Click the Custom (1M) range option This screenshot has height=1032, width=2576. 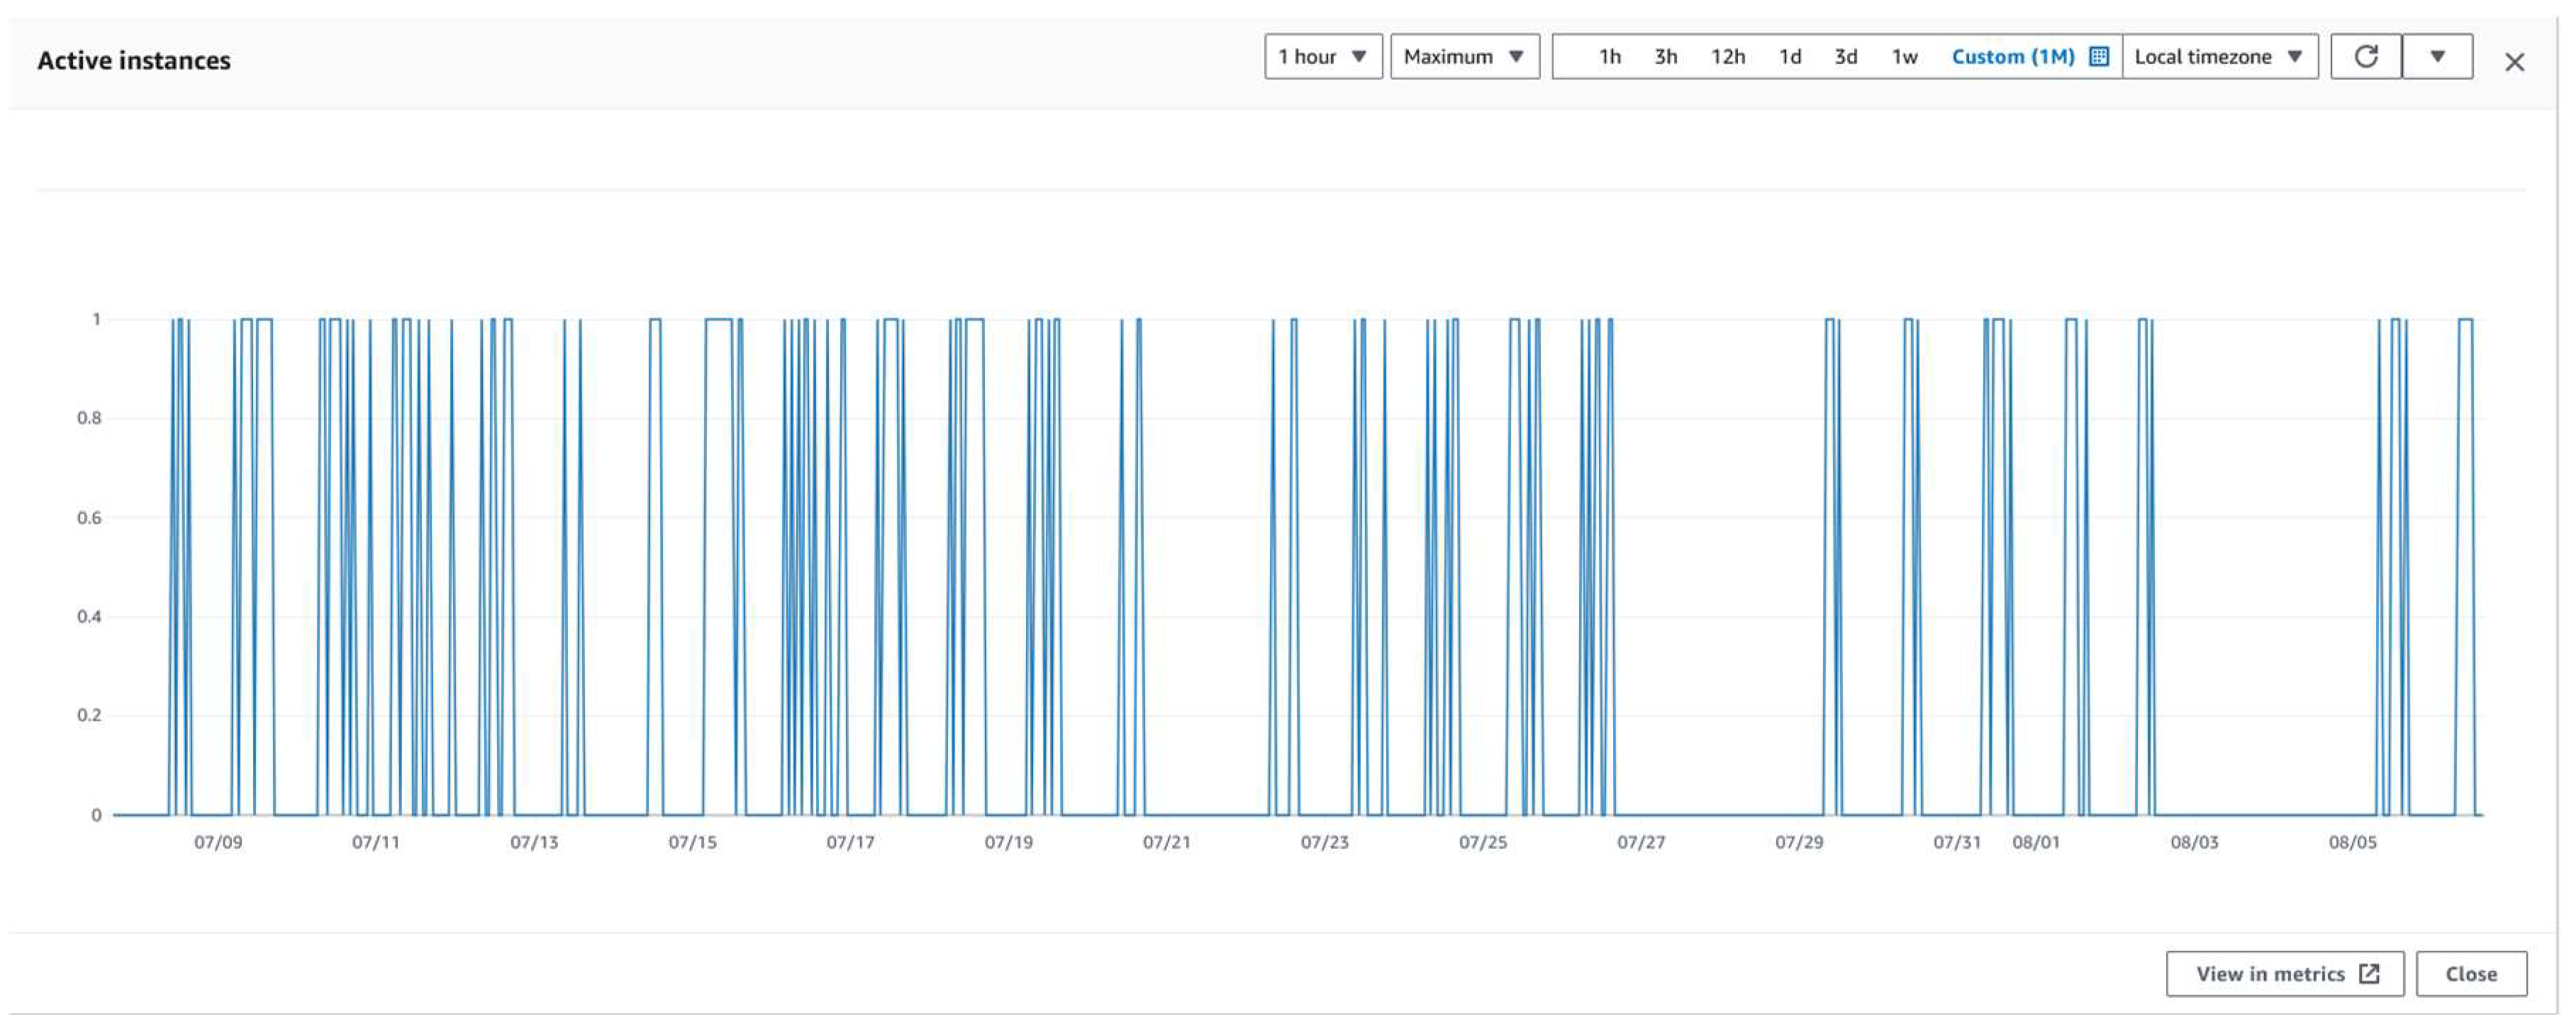(x=2012, y=57)
